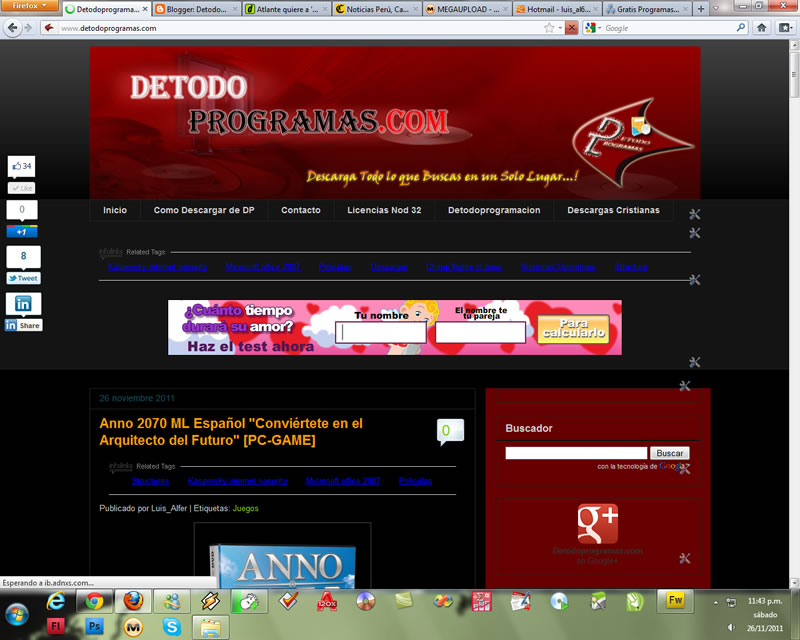This screenshot has width=800, height=640.
Task: Open the Anno game cover thumbnail
Action: (x=283, y=556)
